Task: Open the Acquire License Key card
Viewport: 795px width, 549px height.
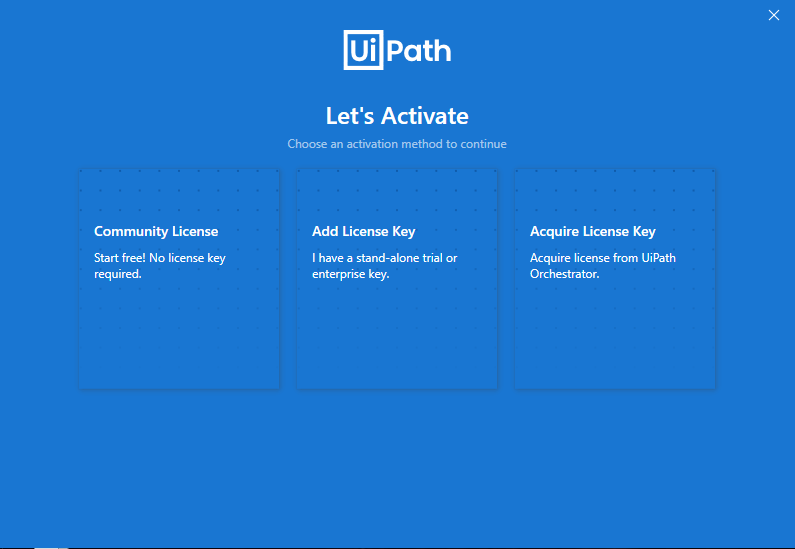Action: coord(615,279)
